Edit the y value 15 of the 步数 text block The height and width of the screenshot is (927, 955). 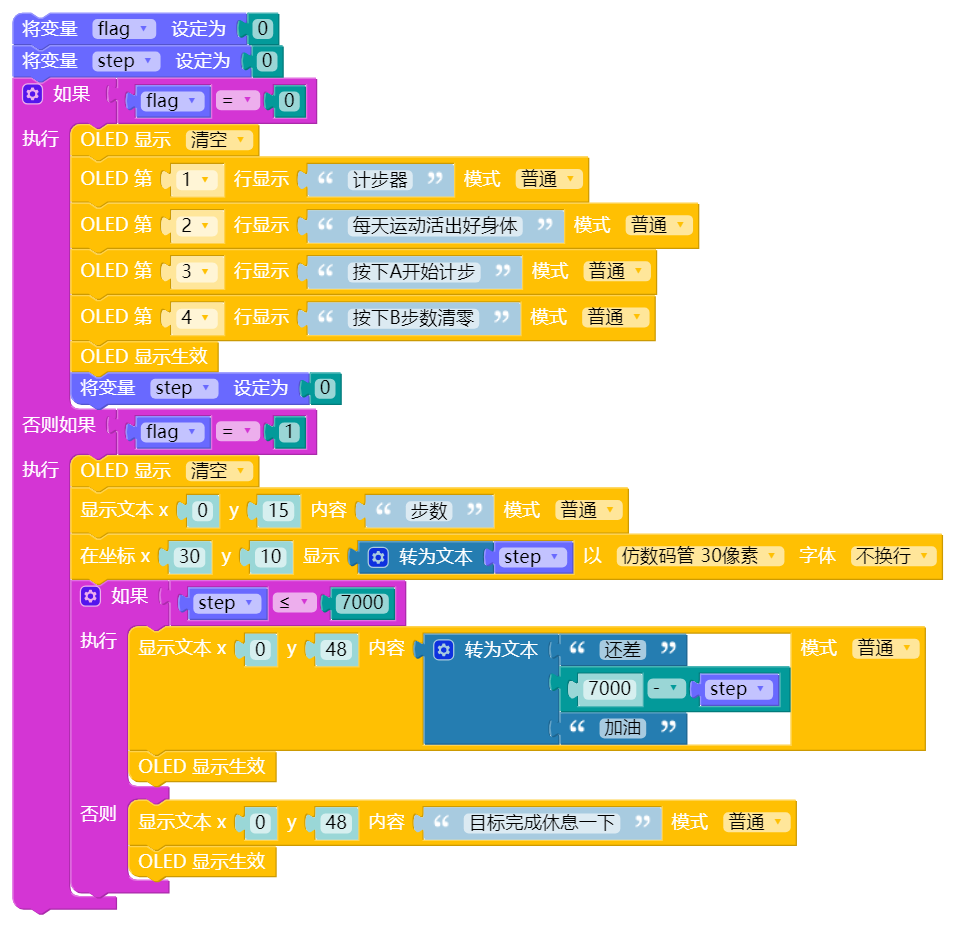coord(279,510)
